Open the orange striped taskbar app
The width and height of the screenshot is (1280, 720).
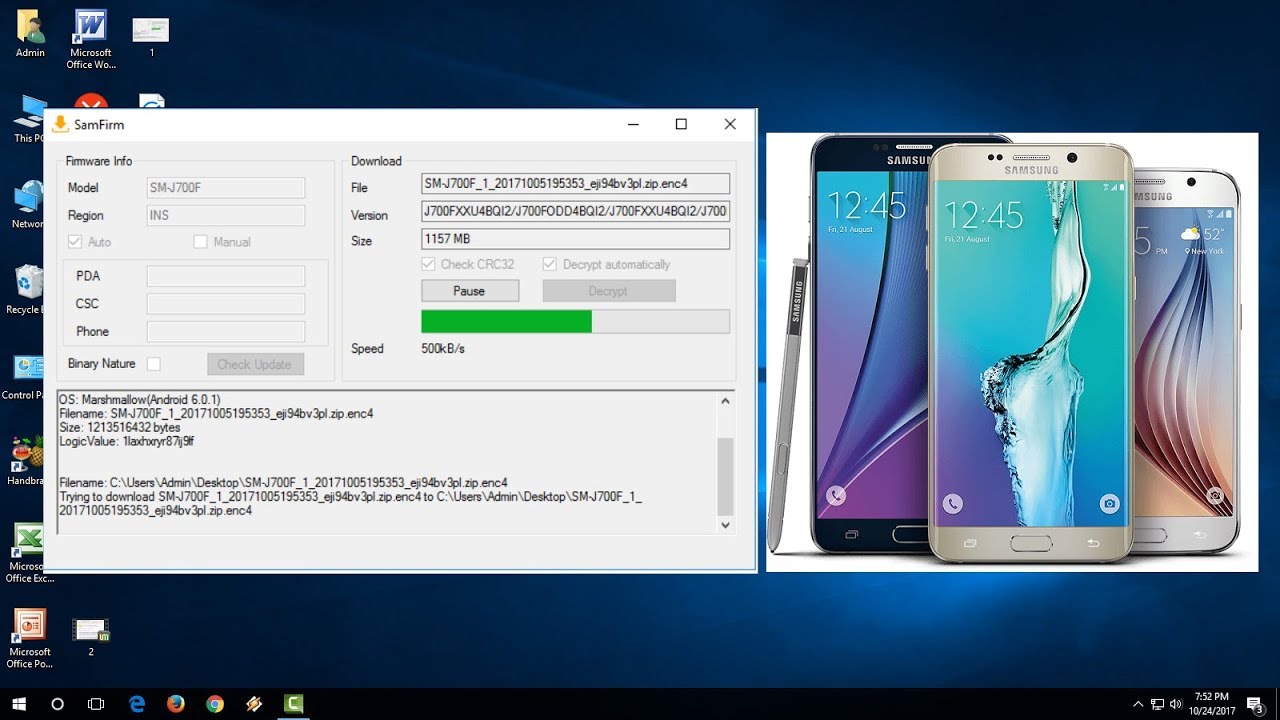click(x=254, y=704)
